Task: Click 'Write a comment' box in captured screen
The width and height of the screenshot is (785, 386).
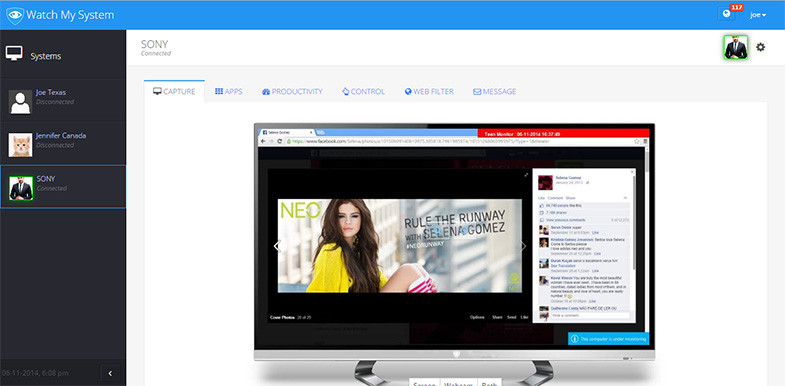Action: 590,315
